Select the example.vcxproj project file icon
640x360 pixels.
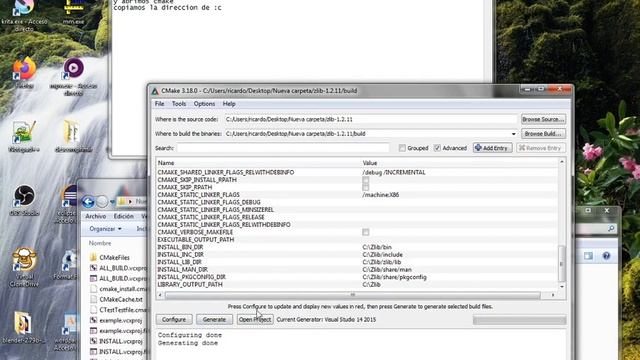(x=93, y=320)
